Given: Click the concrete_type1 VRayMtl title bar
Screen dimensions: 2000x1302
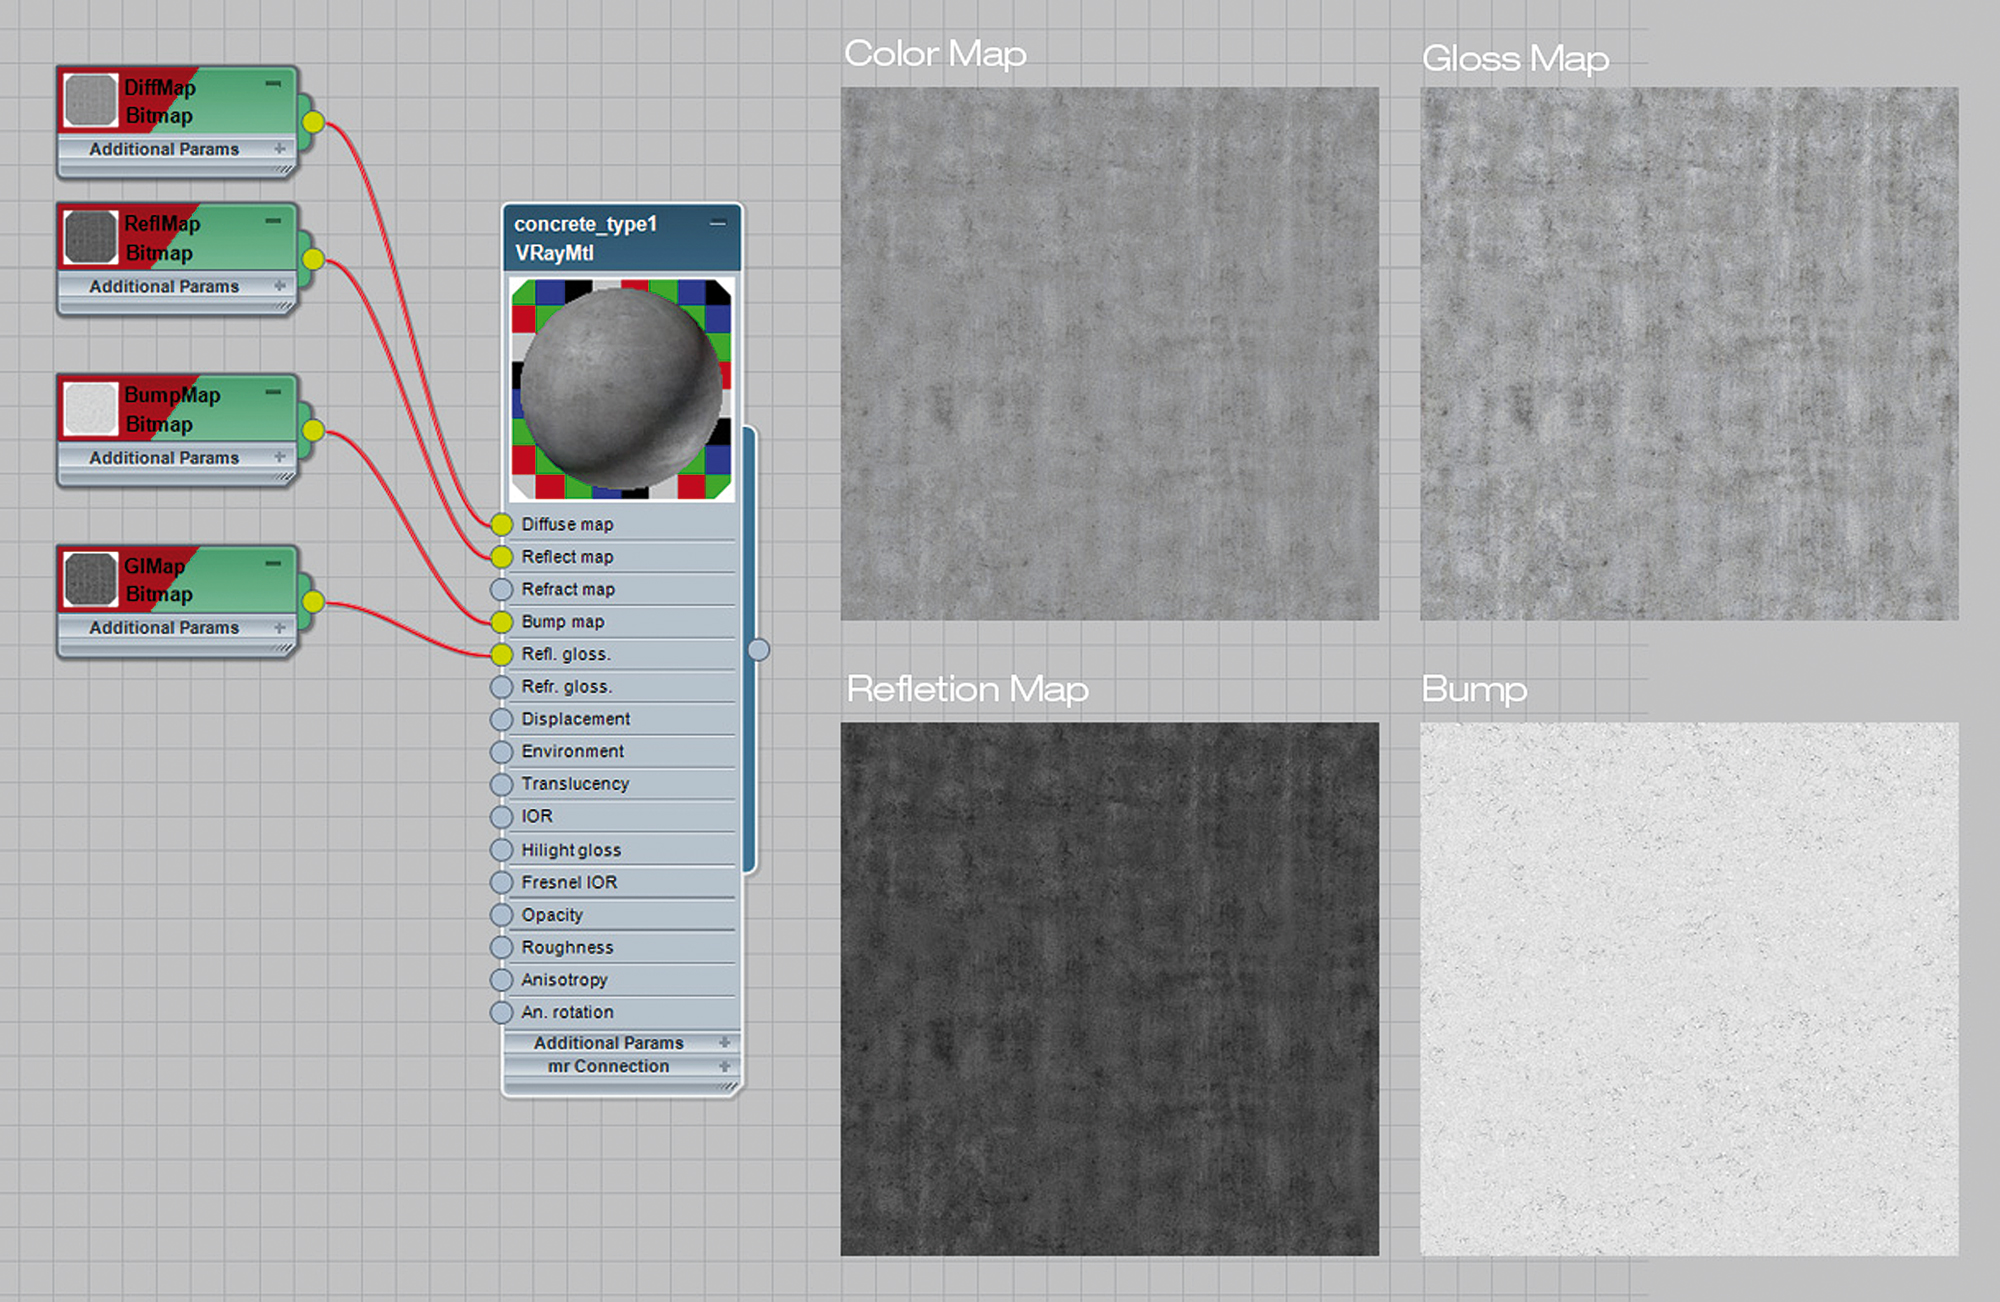Looking at the screenshot, I should click(x=600, y=238).
